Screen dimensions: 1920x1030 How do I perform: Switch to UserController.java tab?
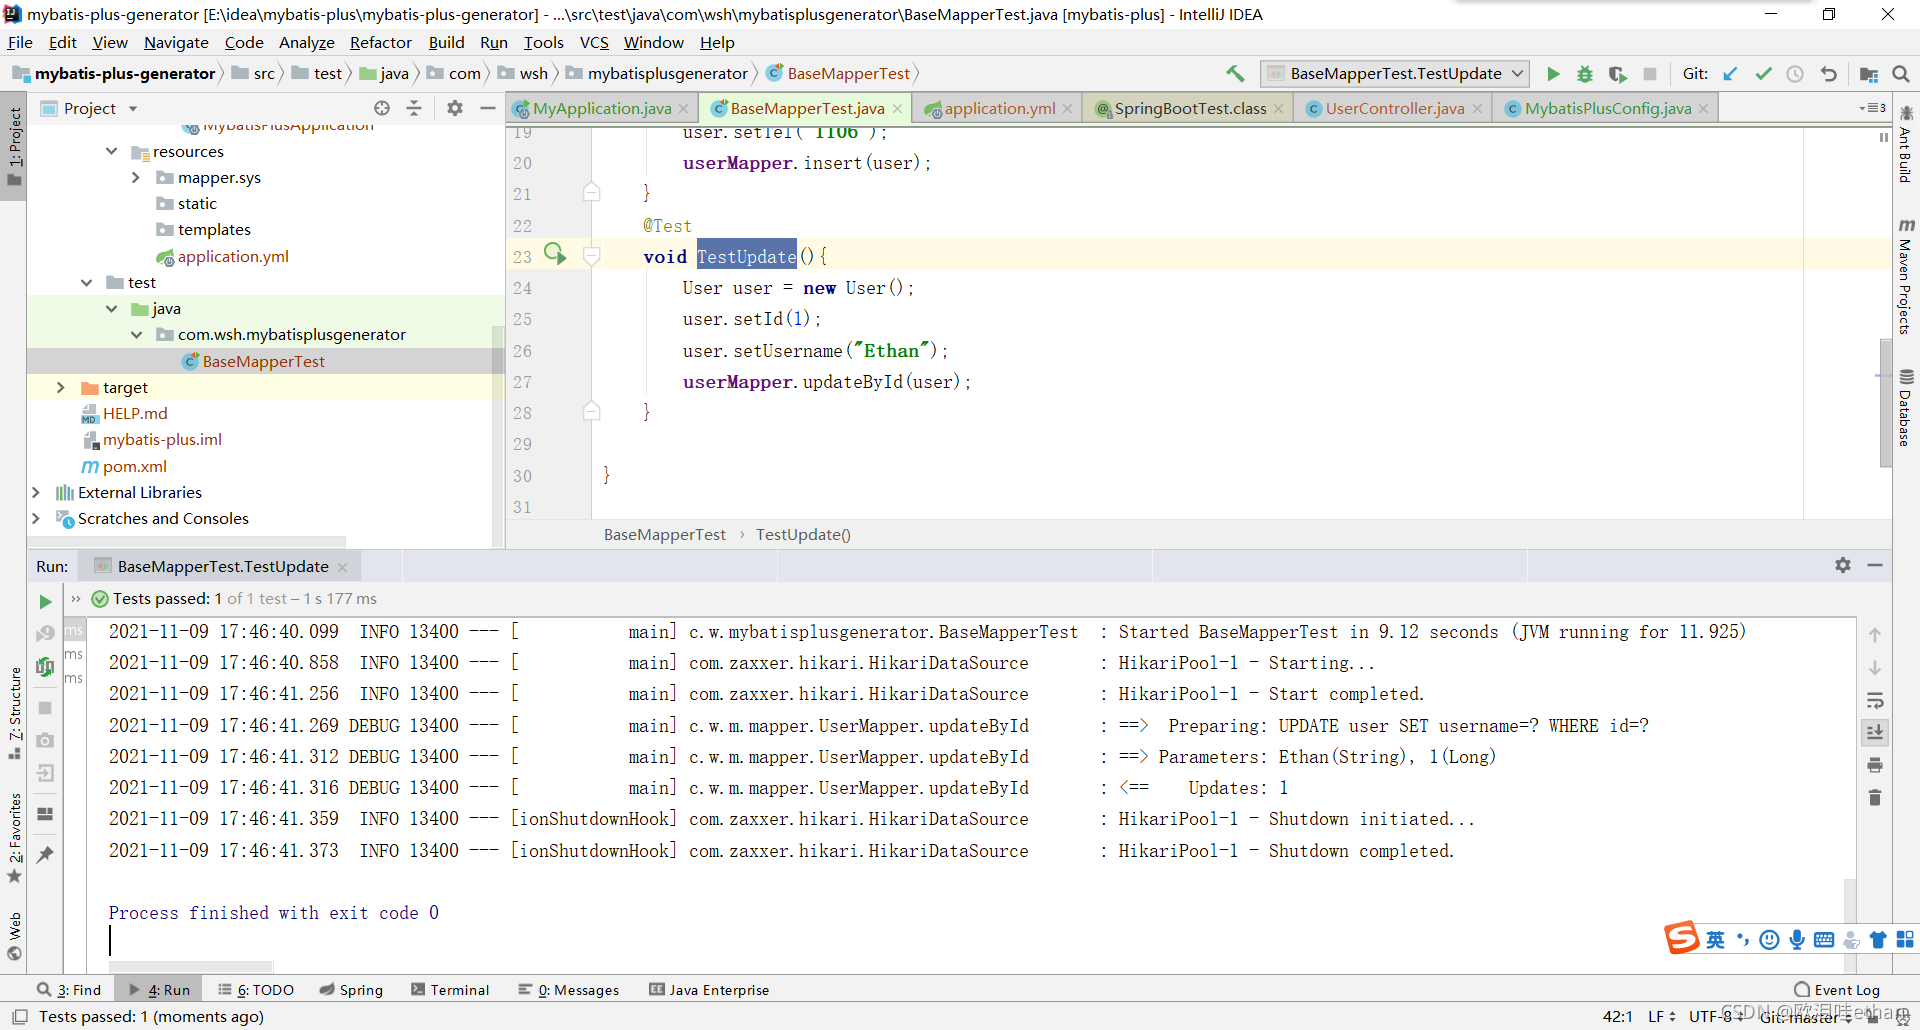pos(1394,108)
